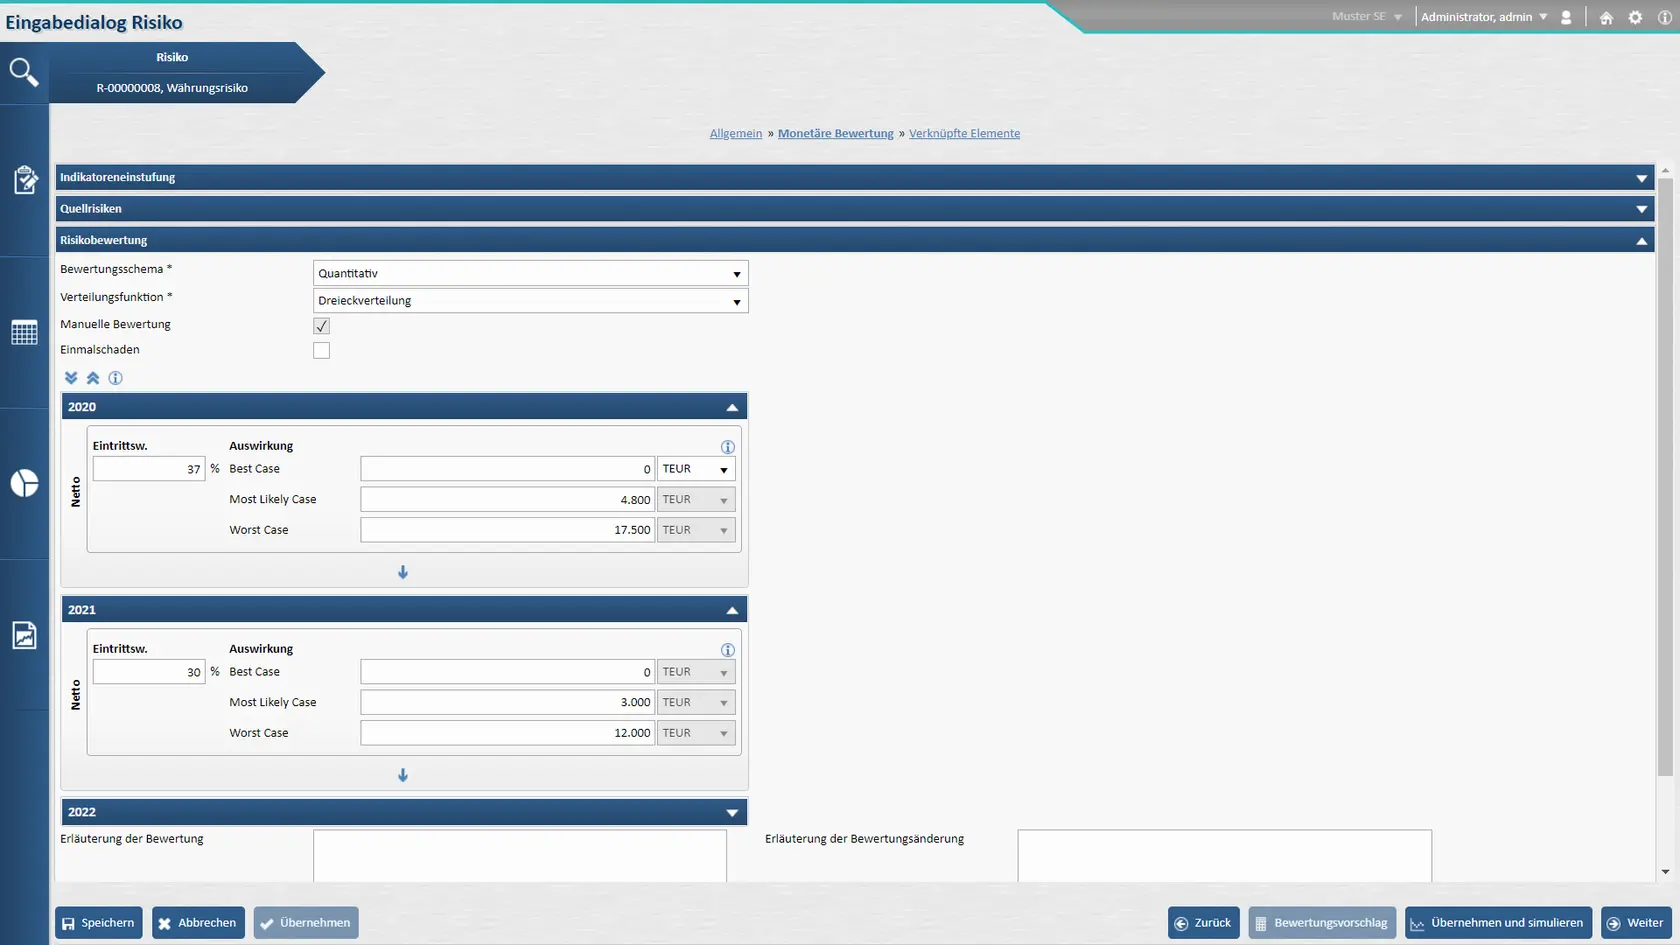Open the pie chart sidebar icon

(x=24, y=484)
